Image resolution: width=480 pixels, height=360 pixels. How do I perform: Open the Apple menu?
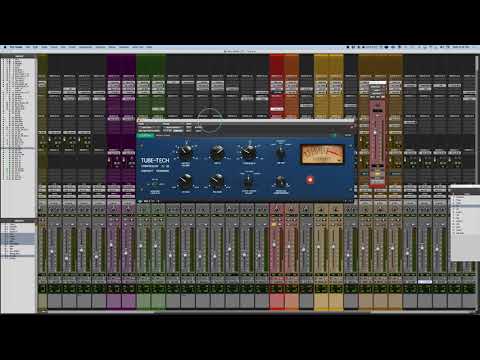[x=5, y=47]
